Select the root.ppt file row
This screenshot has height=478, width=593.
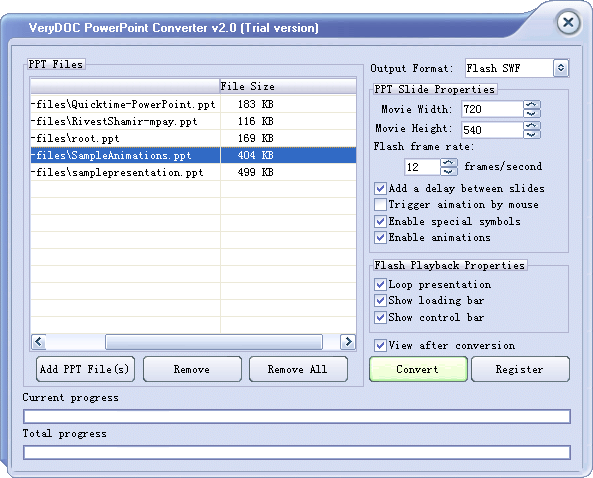pos(193,138)
